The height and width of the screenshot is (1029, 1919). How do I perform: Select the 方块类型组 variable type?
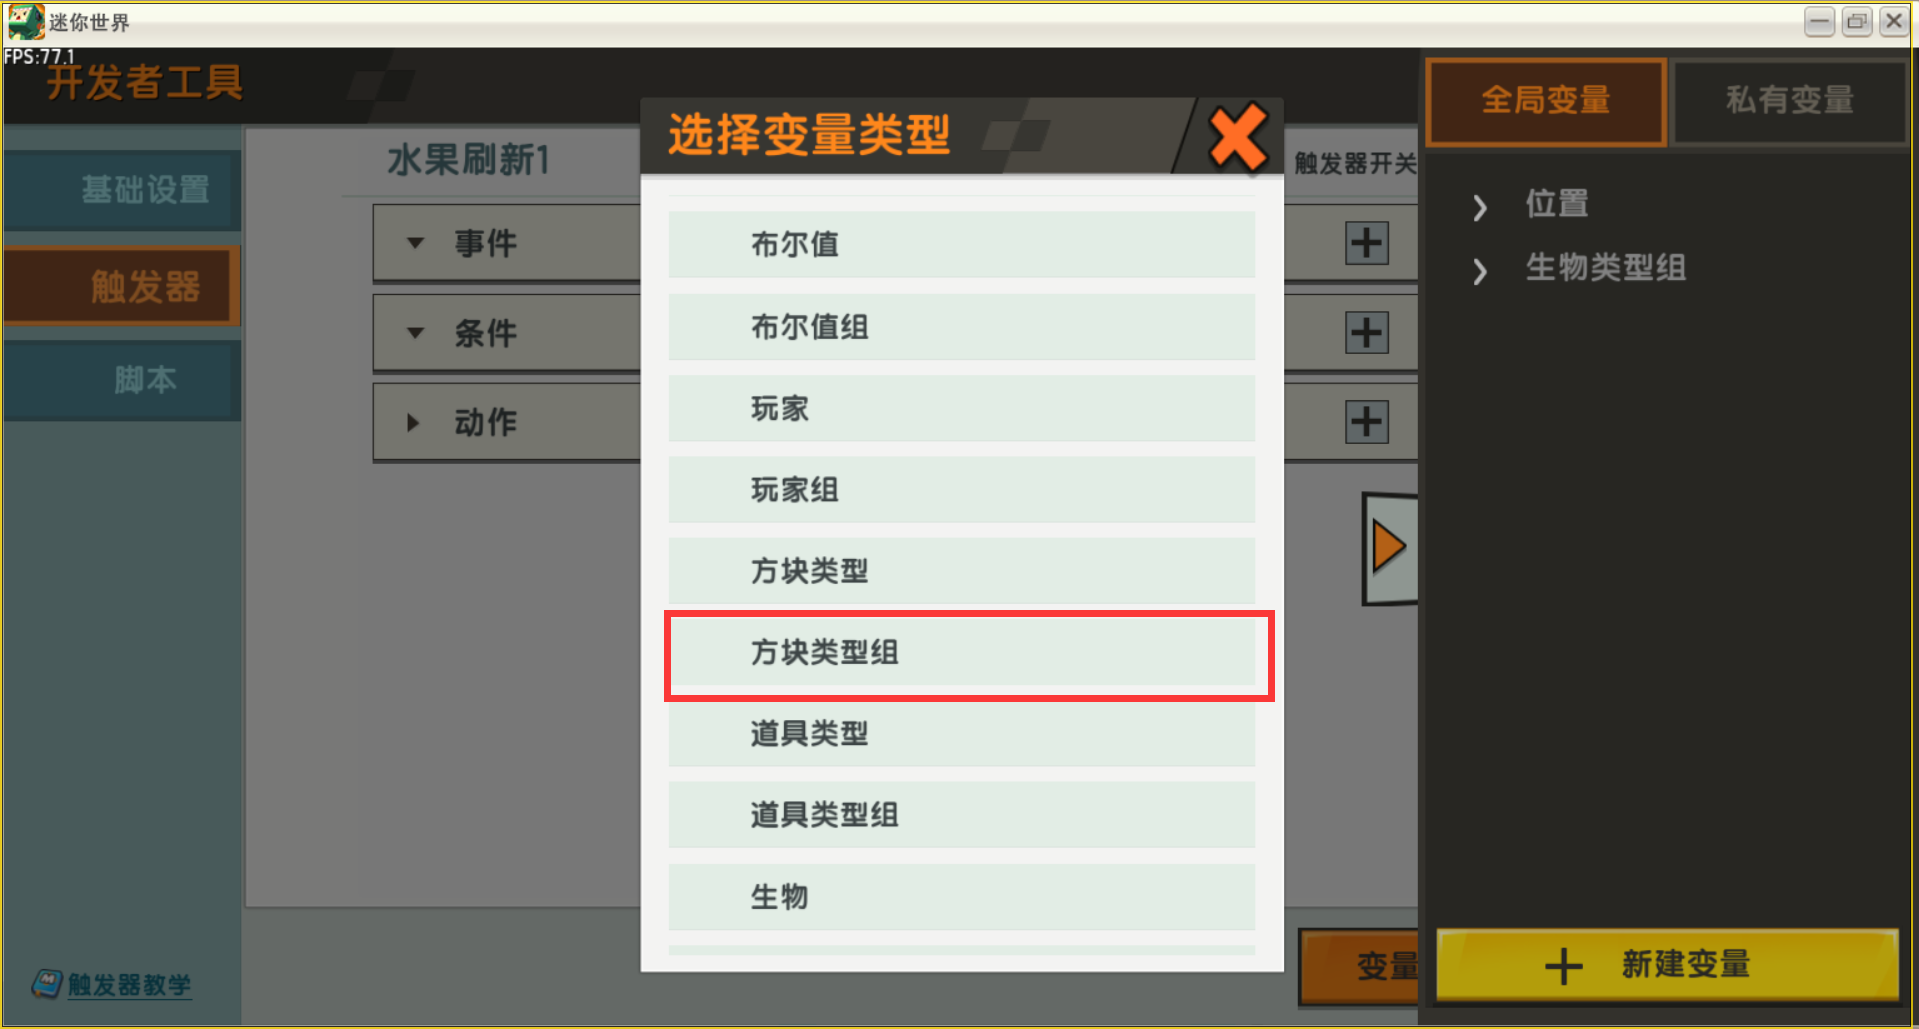coord(962,653)
